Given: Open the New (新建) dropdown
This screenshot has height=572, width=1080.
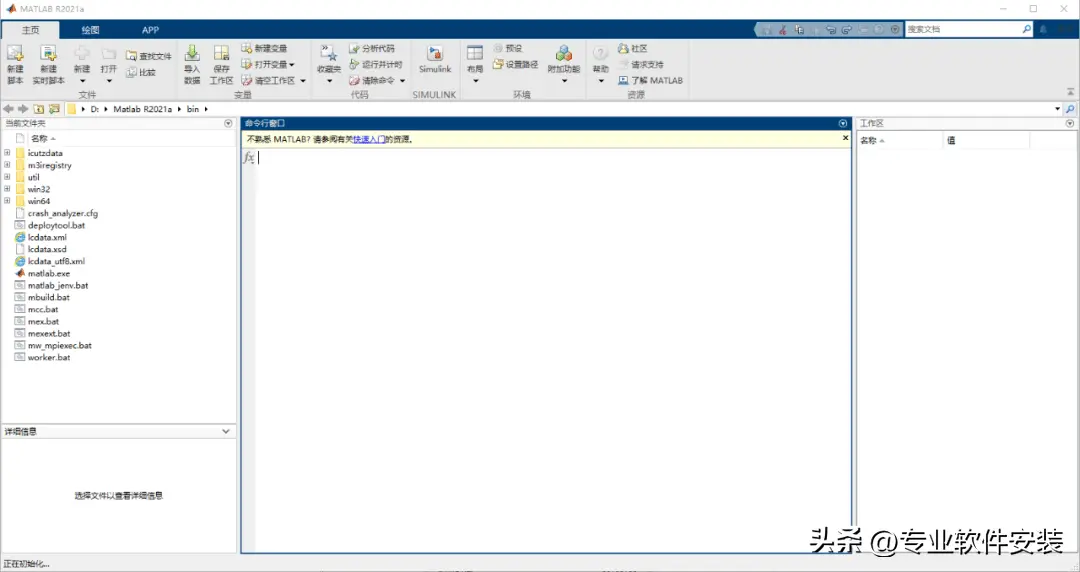Looking at the screenshot, I should pyautogui.click(x=82, y=81).
